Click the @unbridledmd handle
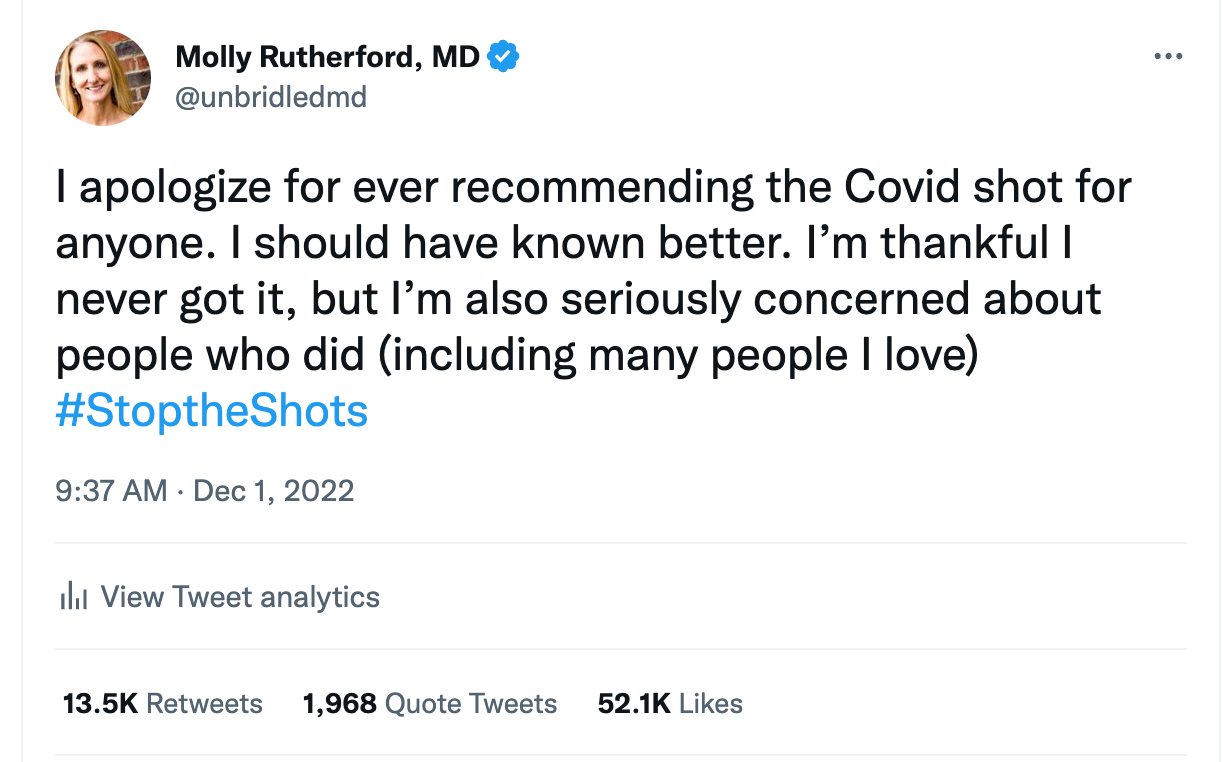Screen dimensions: 1222x762 tap(271, 96)
